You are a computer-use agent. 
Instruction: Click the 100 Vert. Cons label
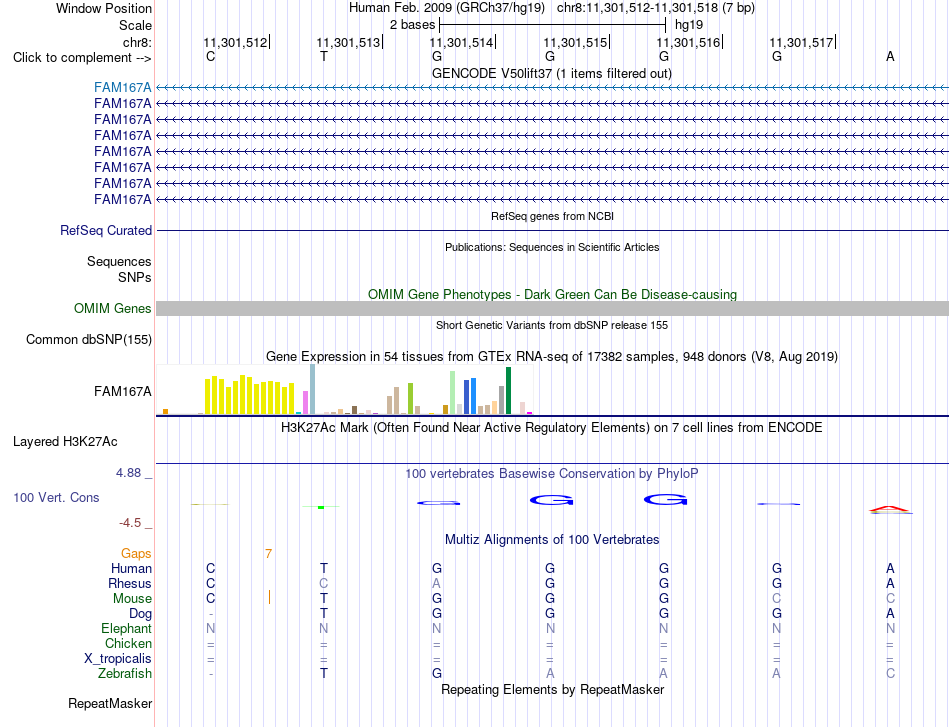pyautogui.click(x=56, y=497)
